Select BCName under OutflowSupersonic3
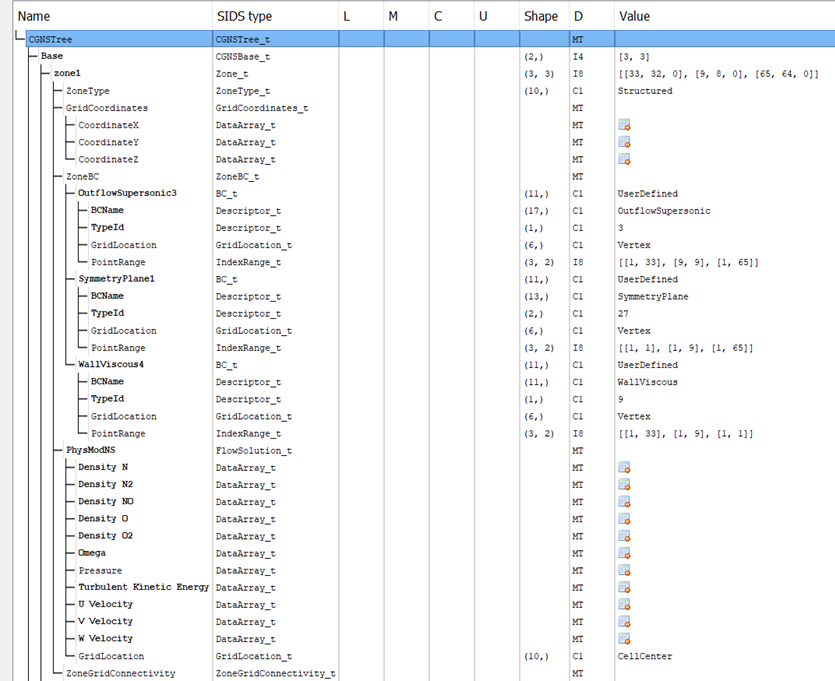Image resolution: width=835 pixels, height=681 pixels. [107, 210]
